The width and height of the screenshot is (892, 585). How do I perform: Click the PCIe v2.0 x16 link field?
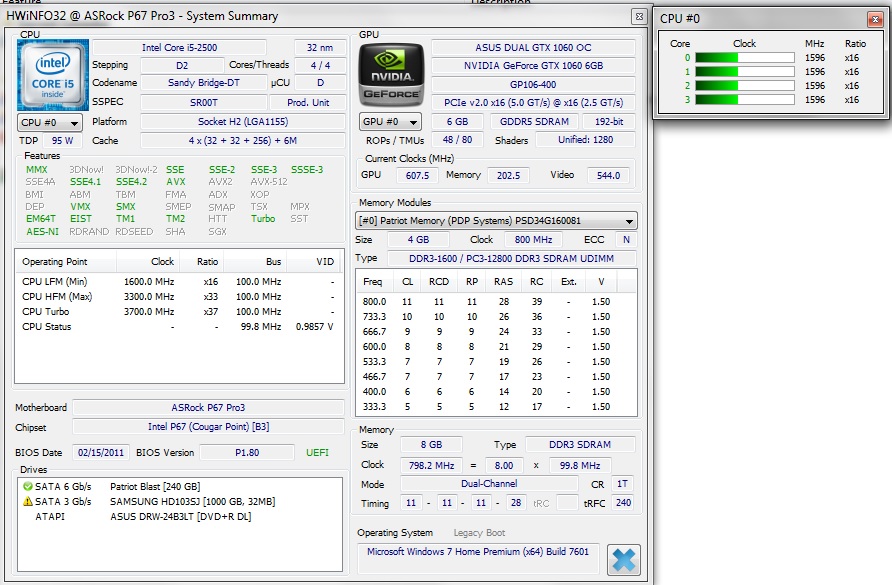point(533,102)
